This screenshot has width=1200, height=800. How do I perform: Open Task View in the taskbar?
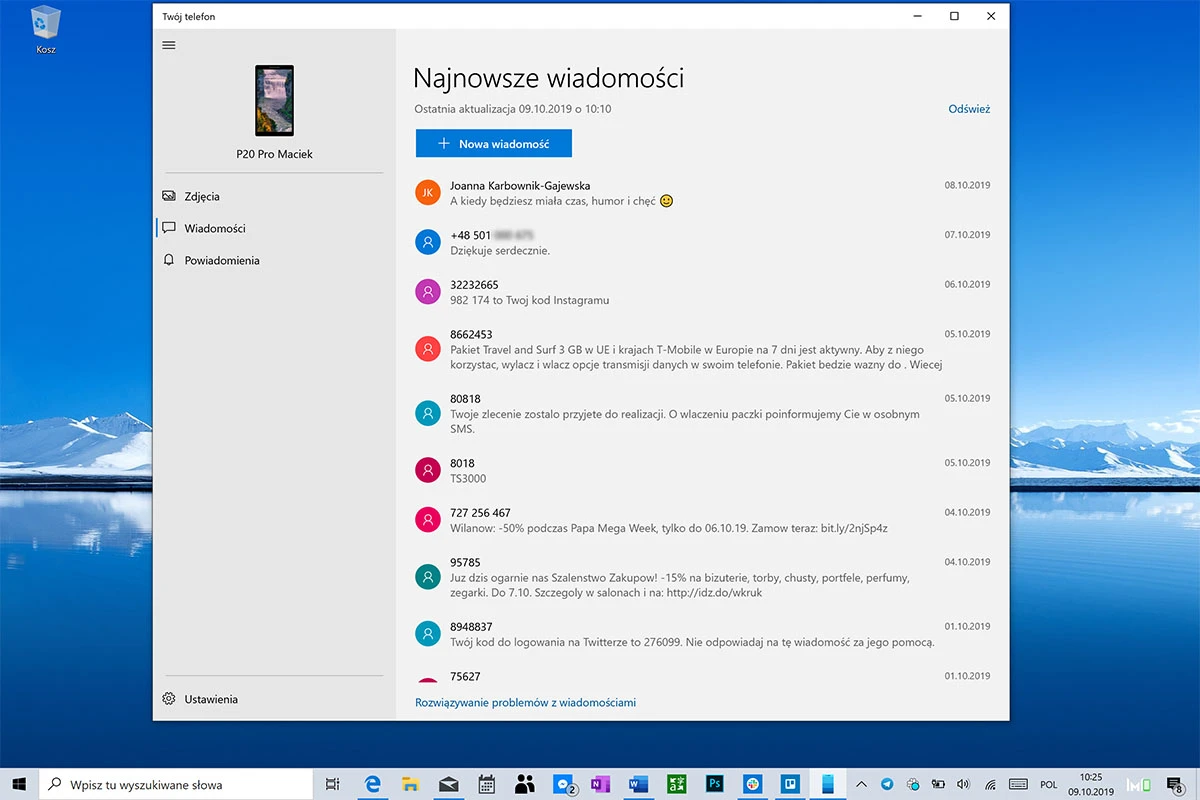point(333,785)
